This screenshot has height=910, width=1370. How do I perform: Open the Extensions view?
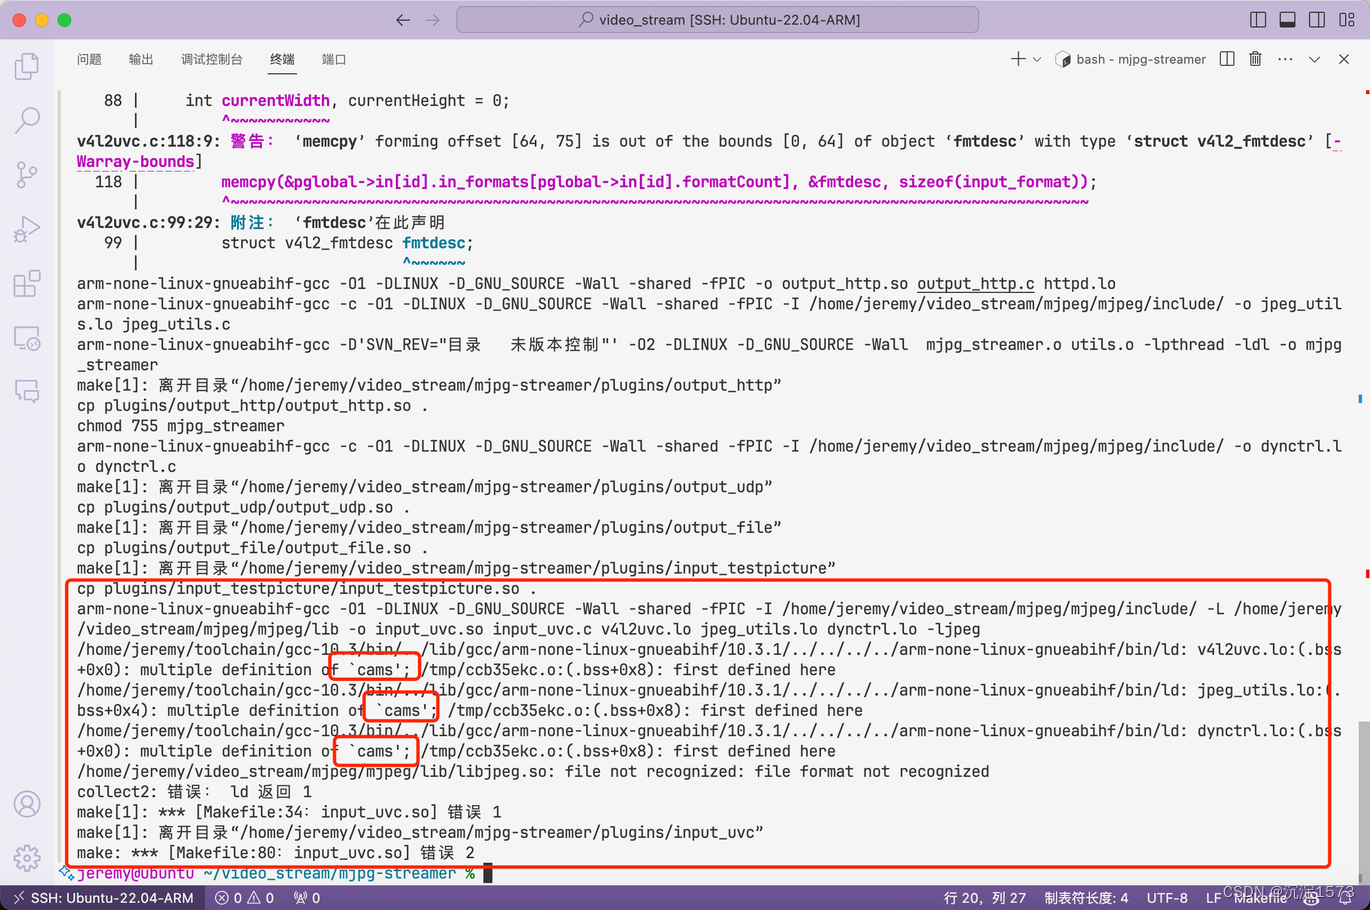[27, 284]
